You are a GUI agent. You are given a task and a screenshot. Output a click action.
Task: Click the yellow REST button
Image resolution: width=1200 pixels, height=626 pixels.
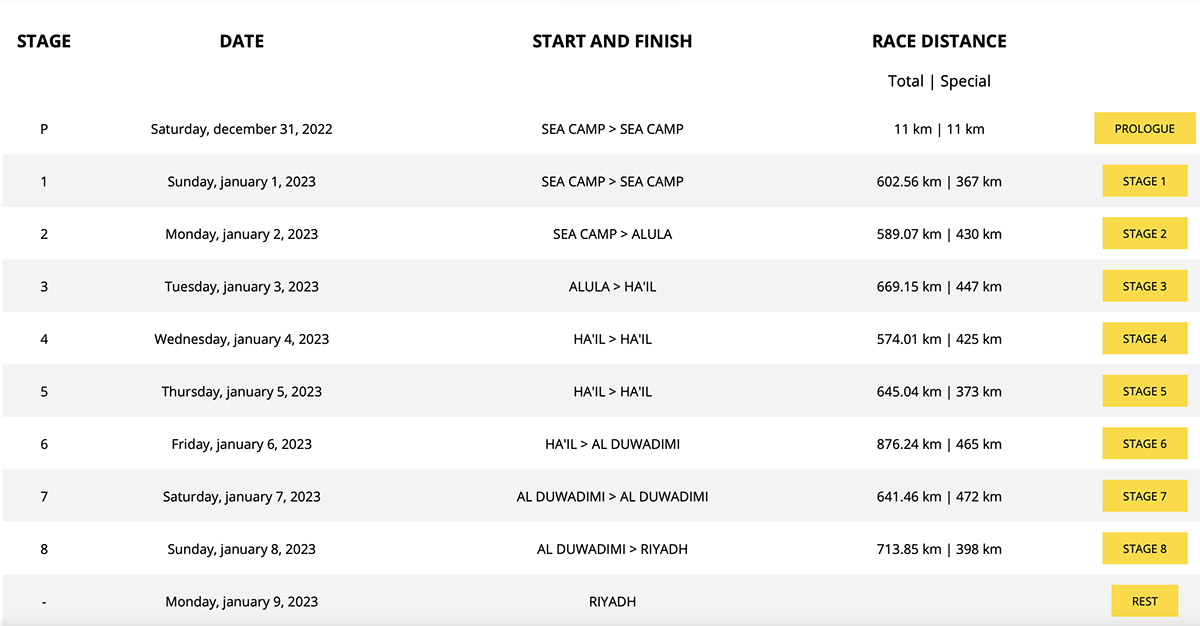(1144, 601)
